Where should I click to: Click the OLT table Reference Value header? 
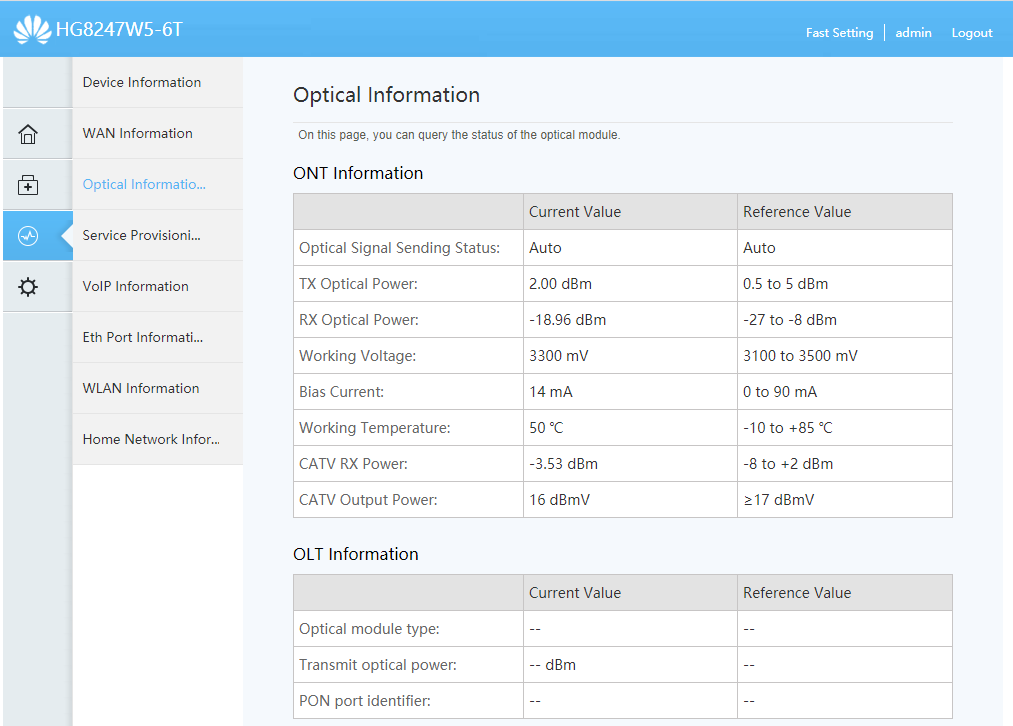click(797, 593)
